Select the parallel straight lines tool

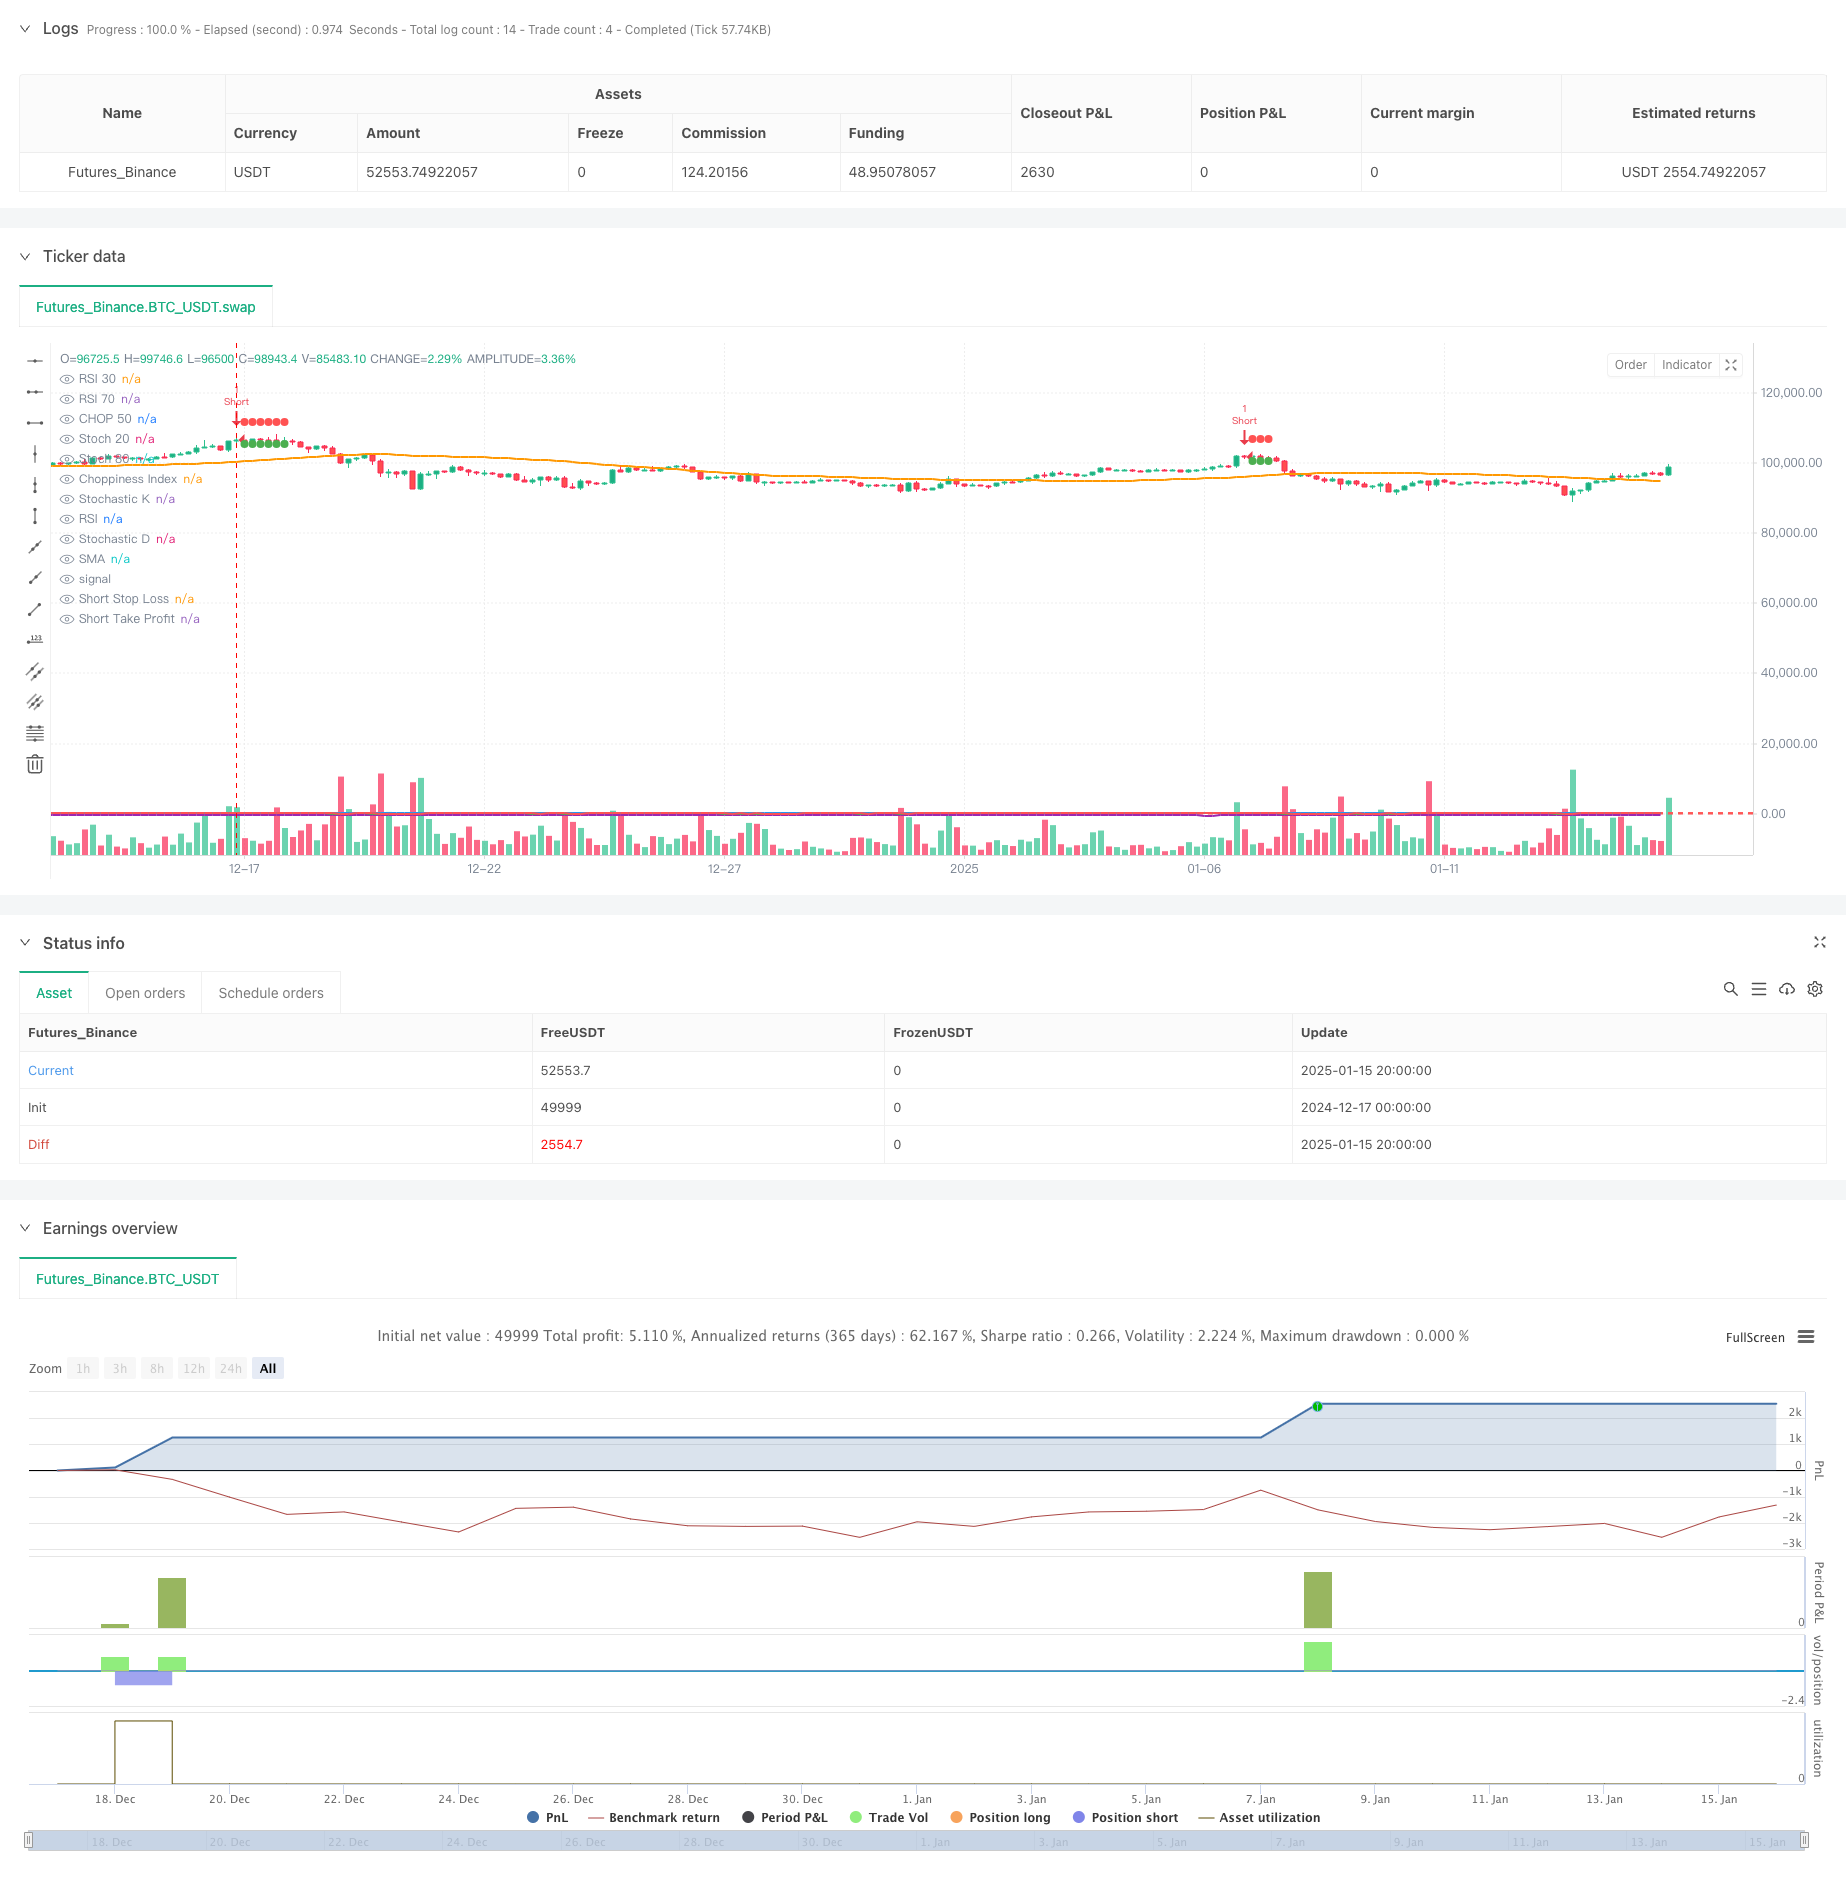pos(35,702)
